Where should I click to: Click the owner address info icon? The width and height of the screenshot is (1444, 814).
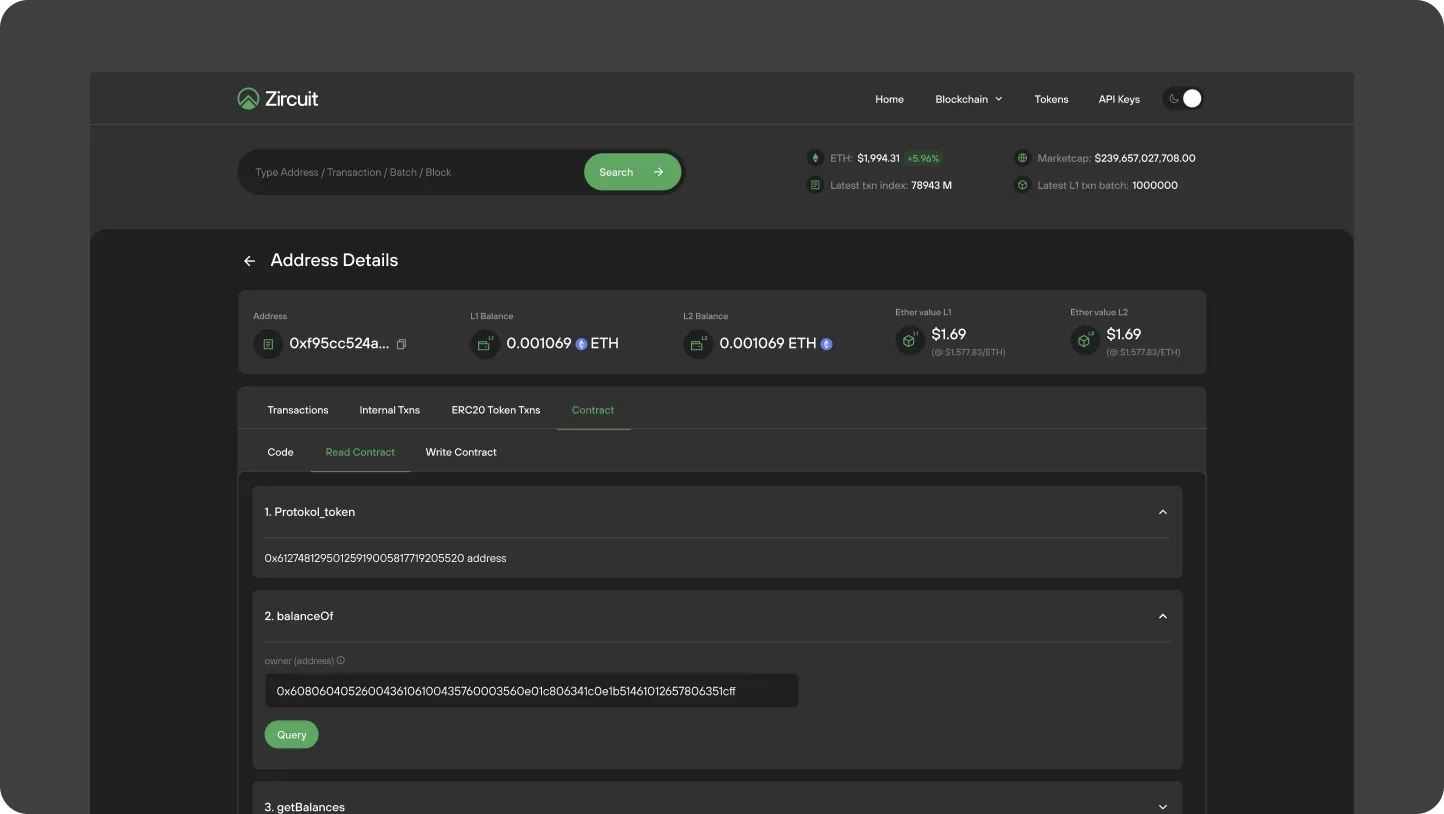(x=340, y=660)
